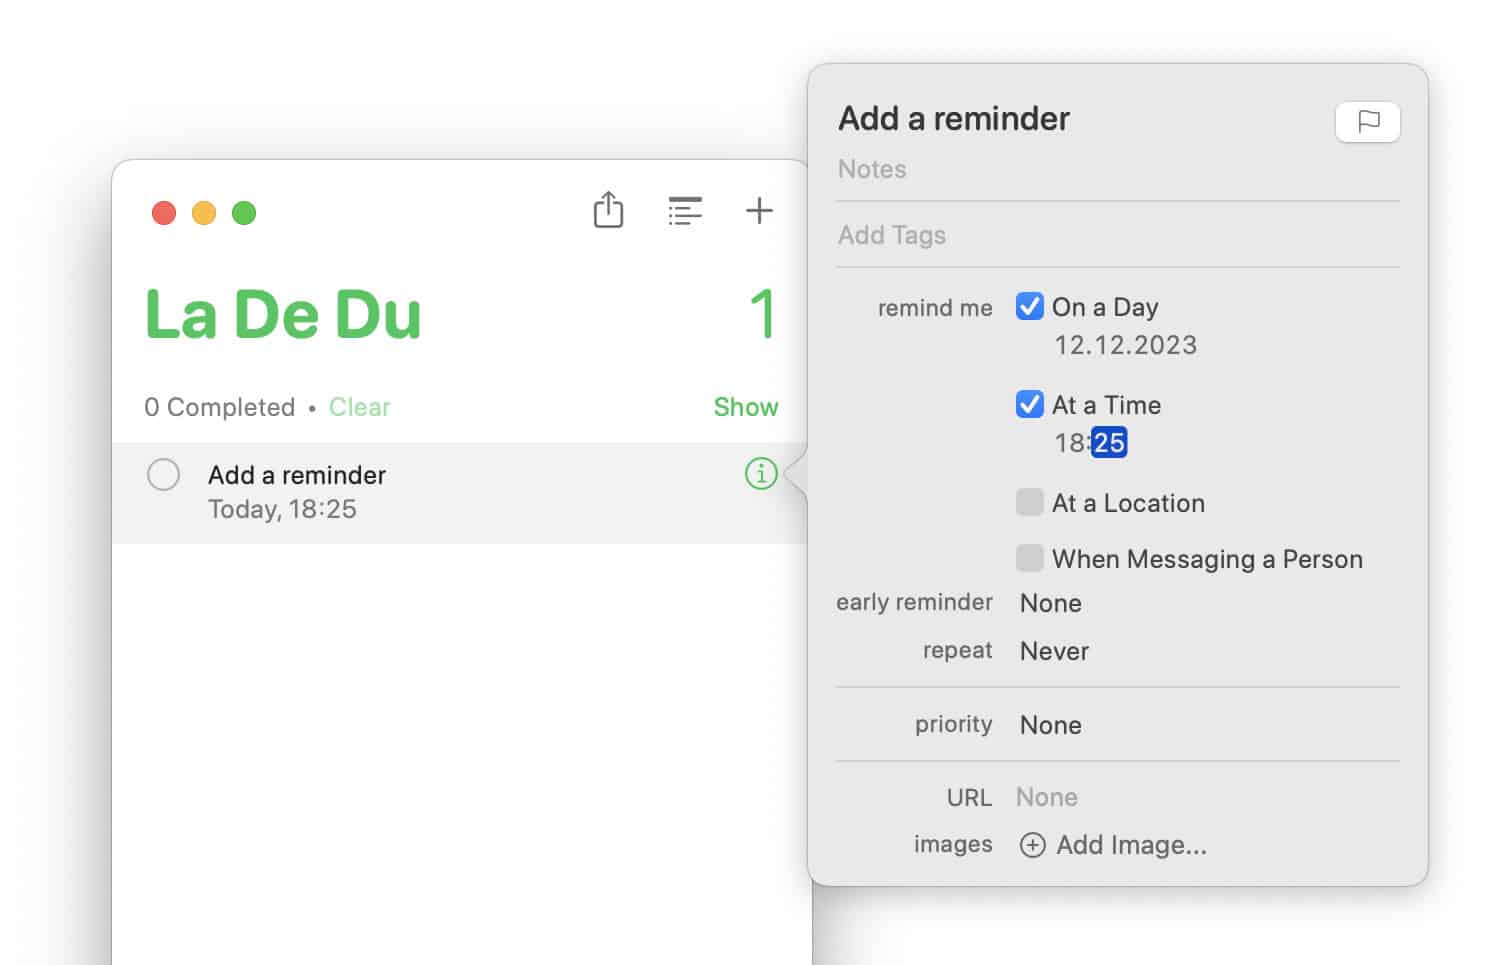
Task: Select the reminder completion circle
Action: tap(163, 474)
